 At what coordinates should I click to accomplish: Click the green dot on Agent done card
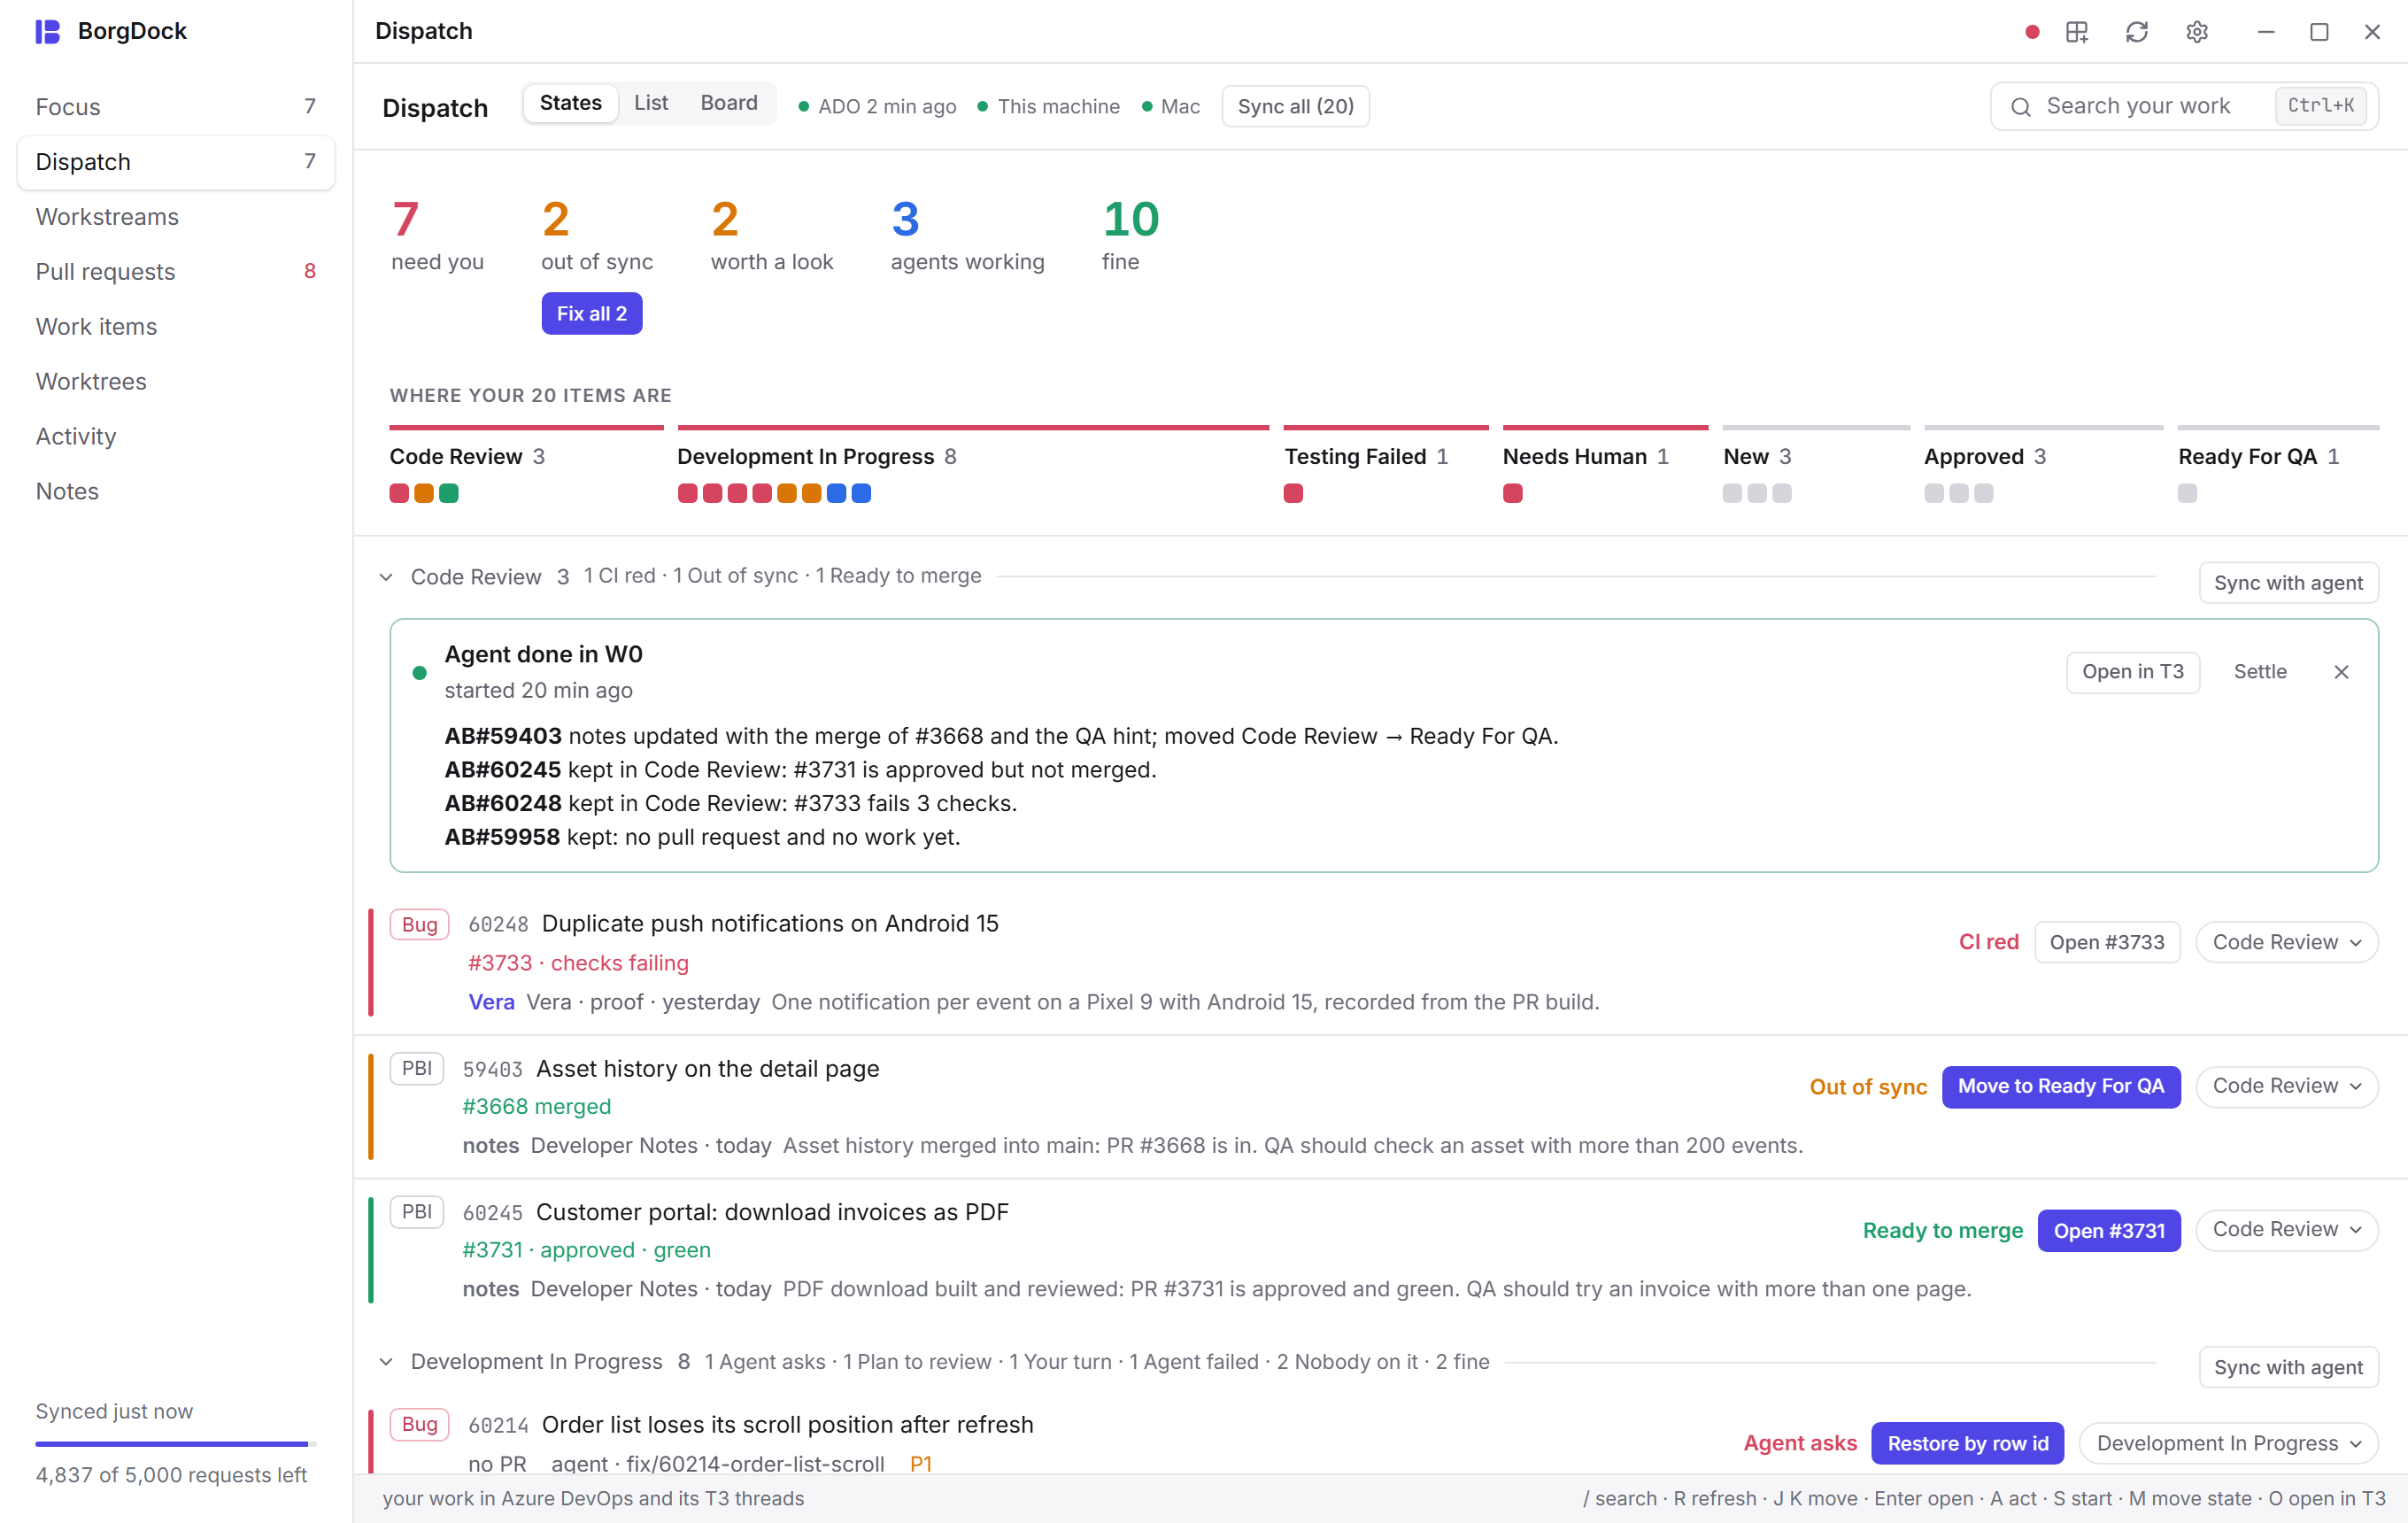[420, 673]
